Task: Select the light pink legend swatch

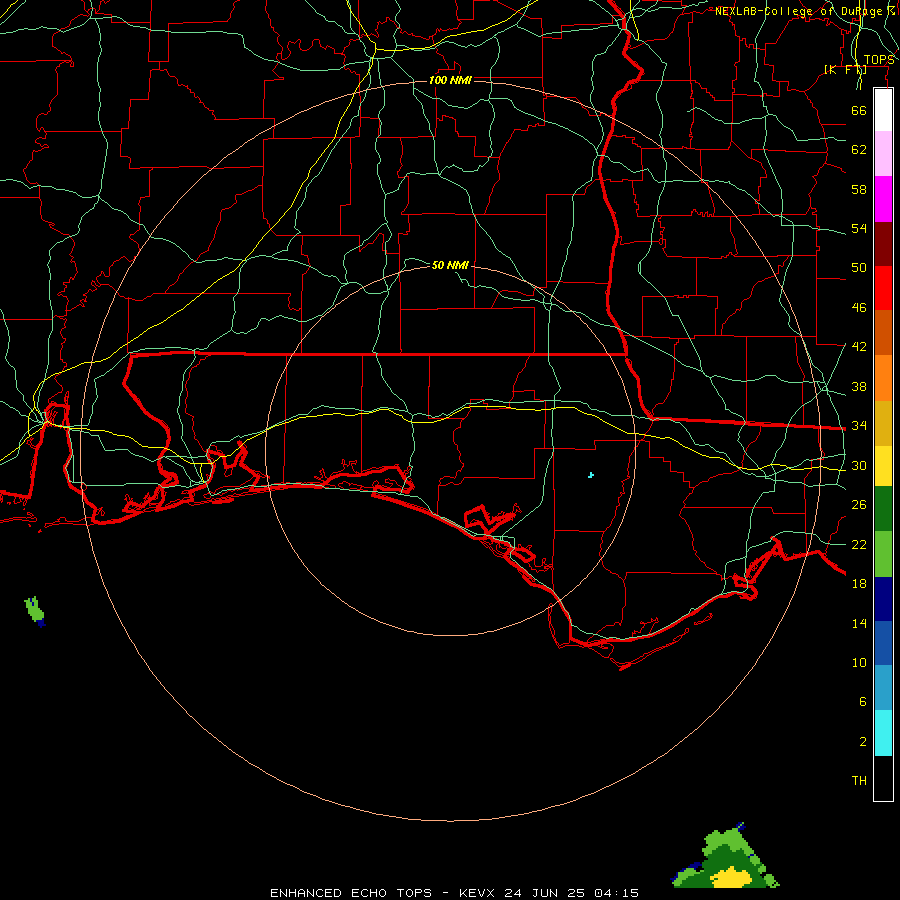Action: pyautogui.click(x=883, y=153)
